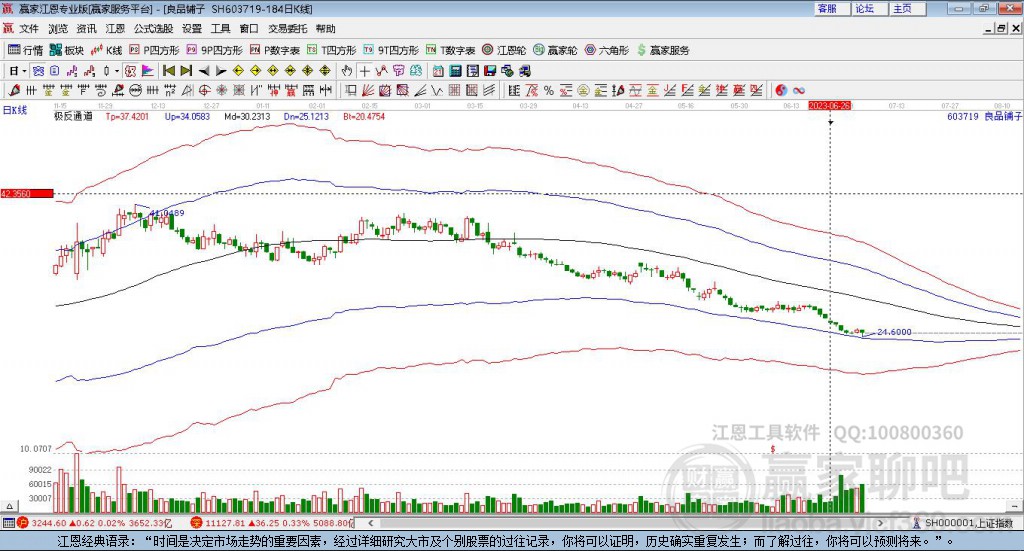Select the red target circle drawing tool
The height and width of the screenshot is (551, 1024).
click(x=204, y=90)
